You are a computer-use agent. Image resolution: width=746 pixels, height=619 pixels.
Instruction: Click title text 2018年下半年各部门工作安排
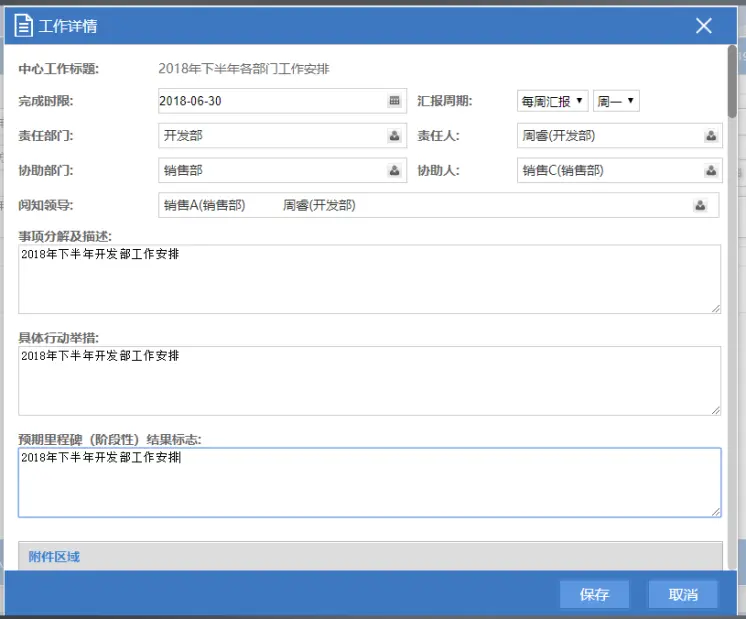pyautogui.click(x=244, y=69)
